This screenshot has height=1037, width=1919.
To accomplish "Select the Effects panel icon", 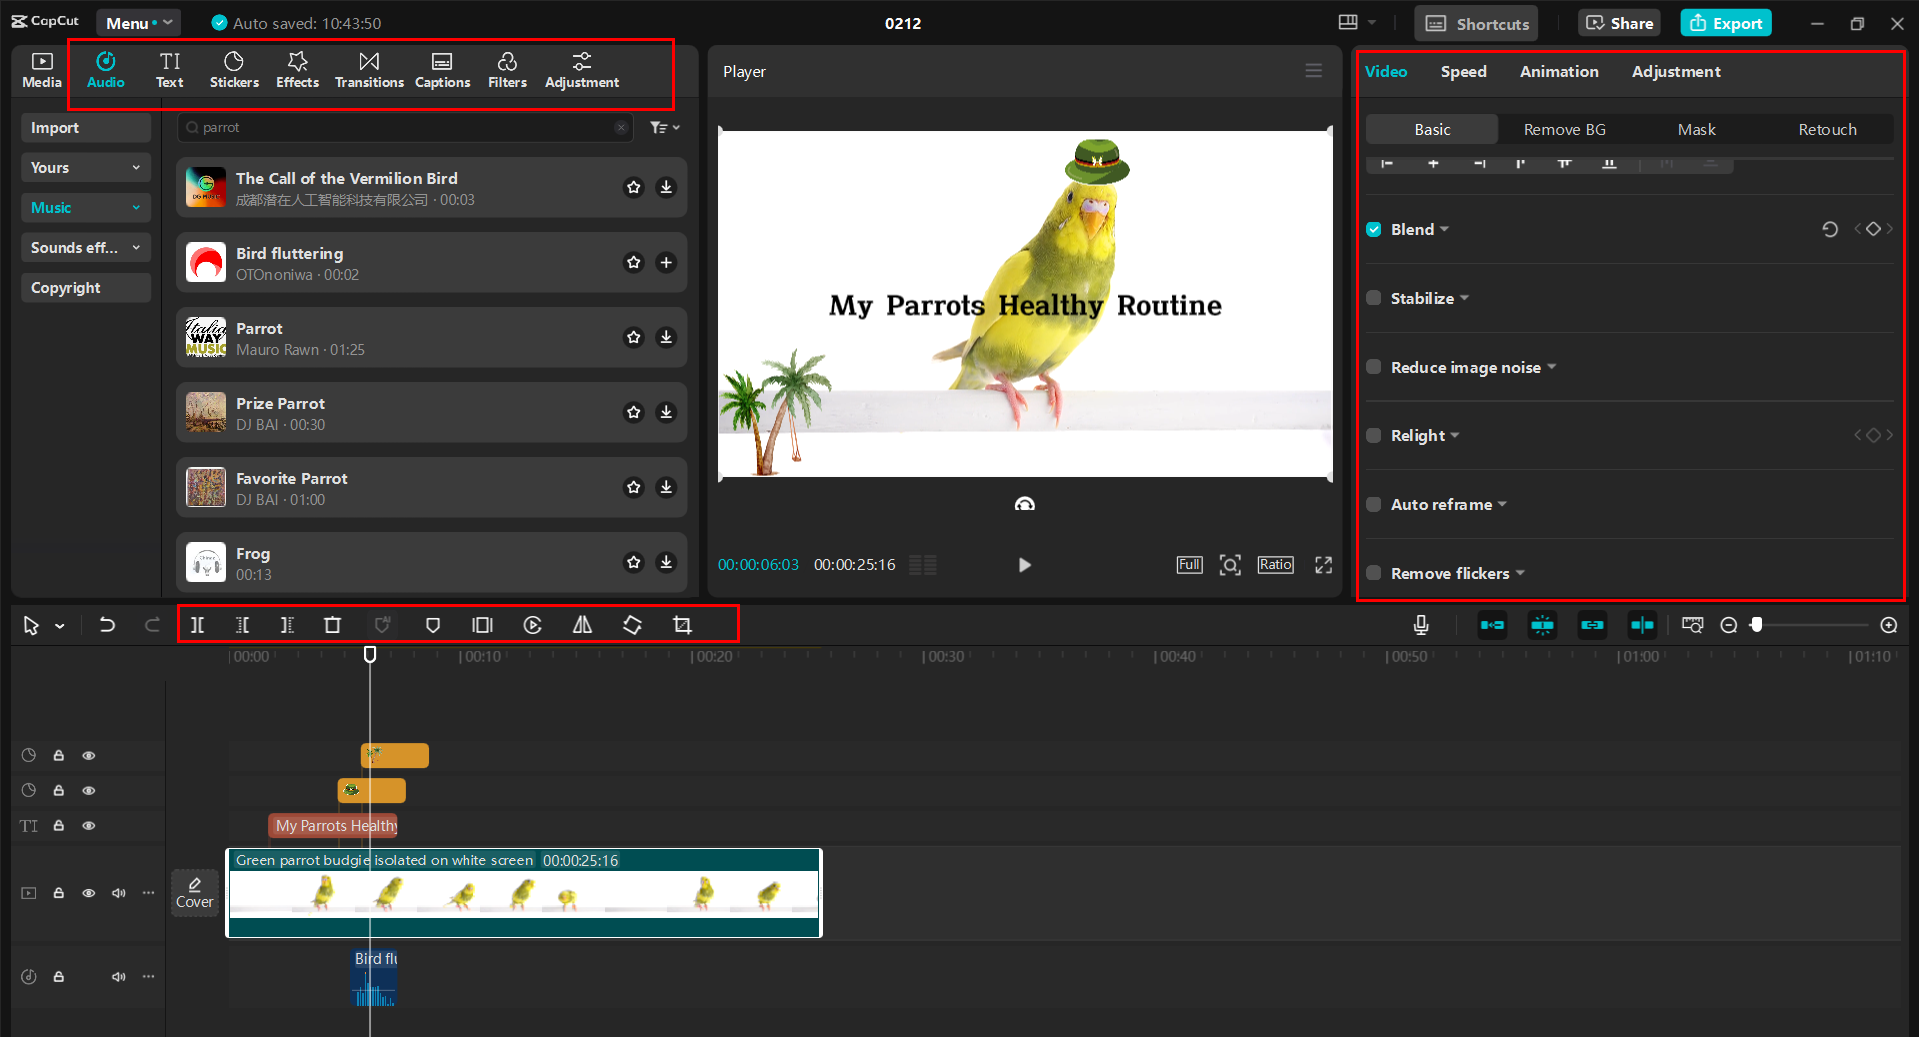I will click(x=297, y=70).
